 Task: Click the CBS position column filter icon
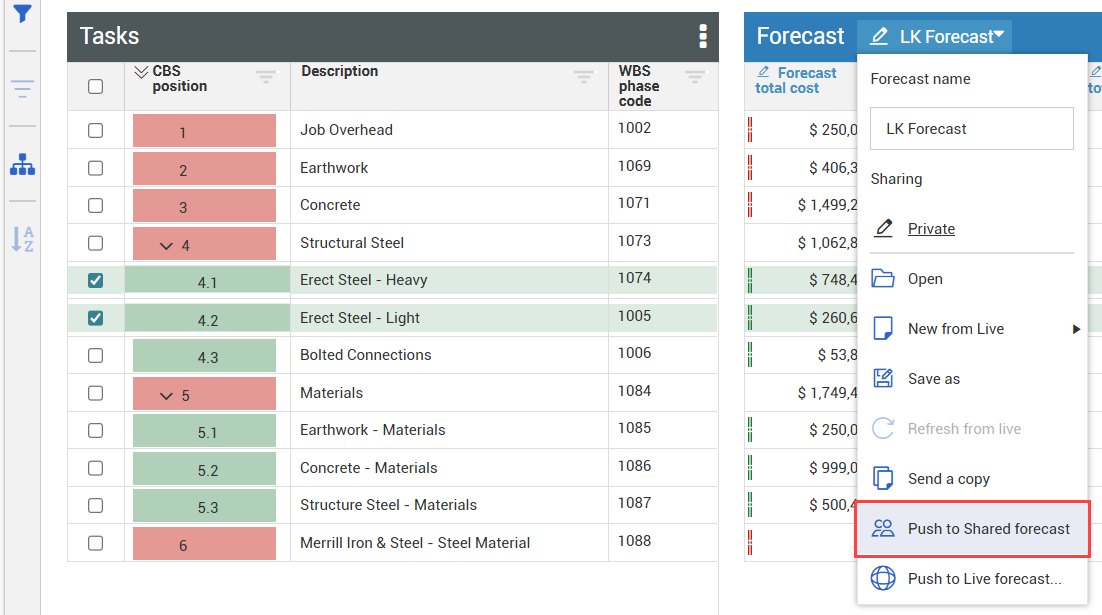point(265,77)
